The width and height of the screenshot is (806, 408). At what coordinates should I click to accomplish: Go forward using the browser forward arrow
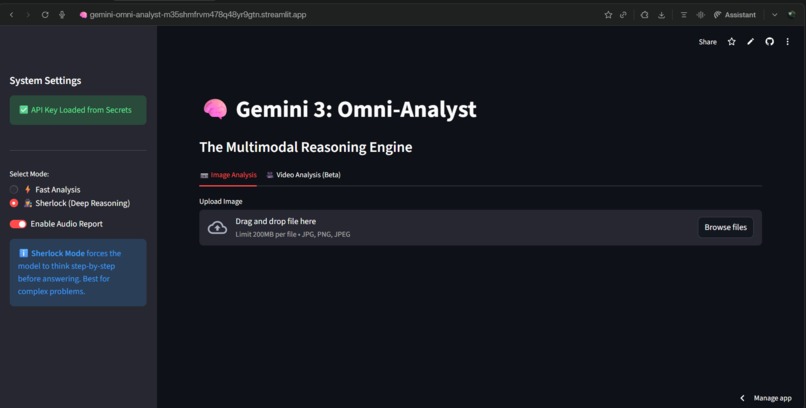click(x=28, y=15)
